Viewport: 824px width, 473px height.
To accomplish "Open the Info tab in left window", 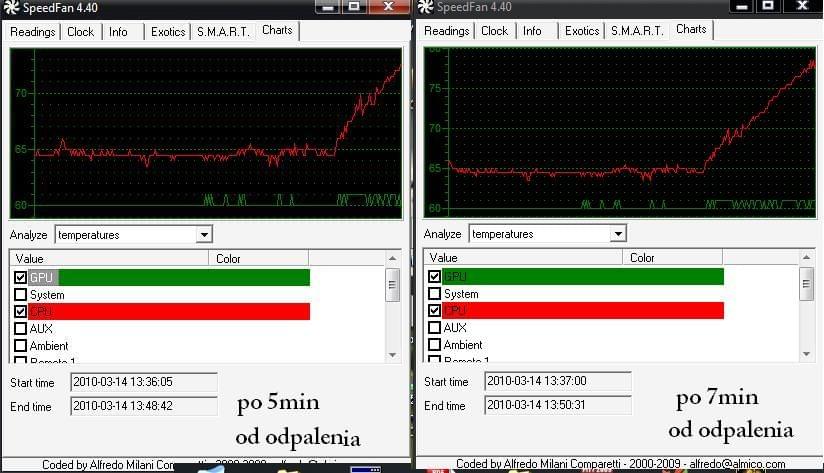I will click(118, 32).
